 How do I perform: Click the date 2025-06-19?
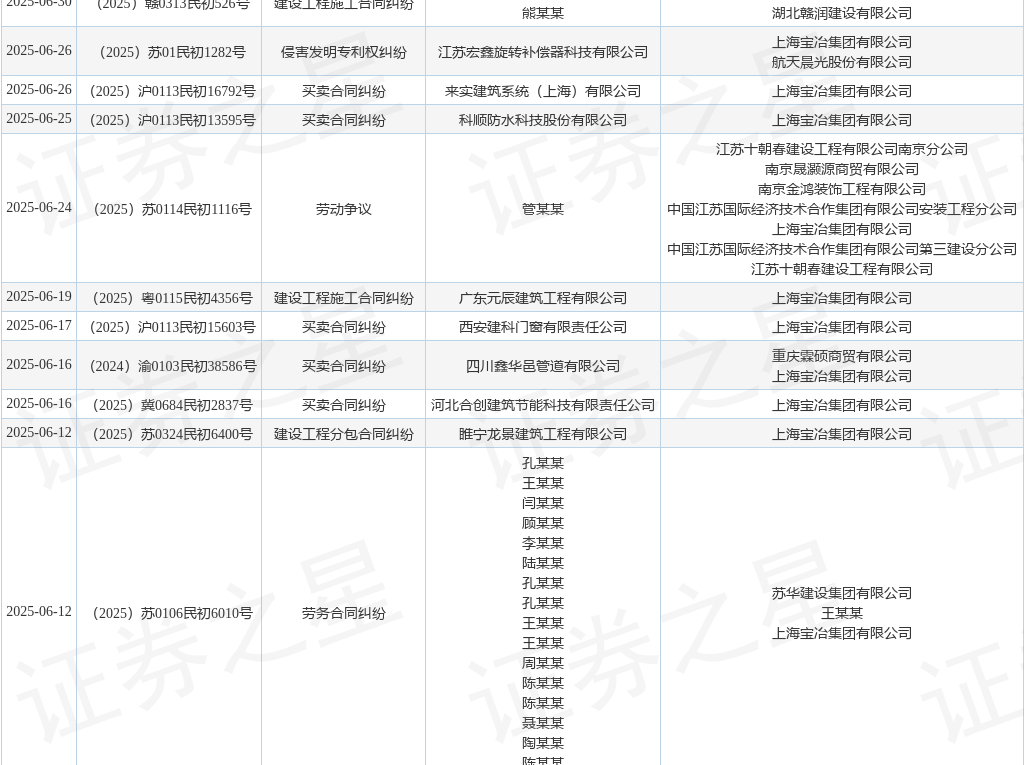click(39, 297)
